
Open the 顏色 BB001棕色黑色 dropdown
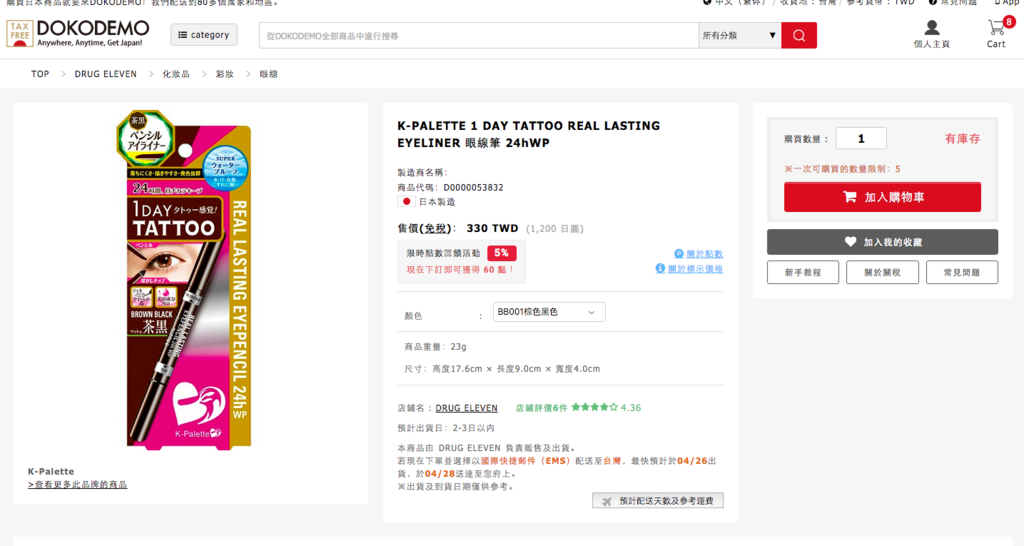tap(549, 312)
